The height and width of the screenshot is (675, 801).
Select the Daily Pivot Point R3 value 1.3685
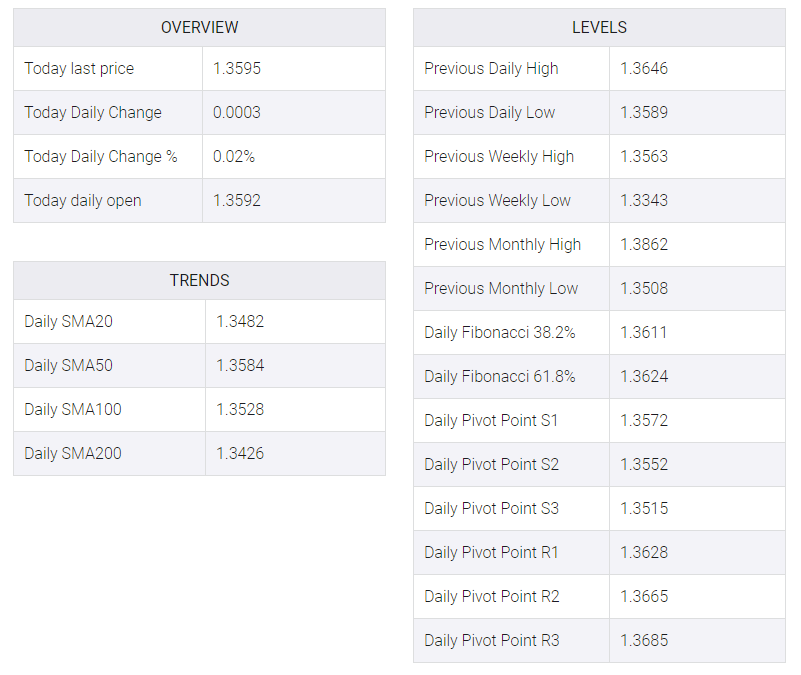pyautogui.click(x=644, y=640)
